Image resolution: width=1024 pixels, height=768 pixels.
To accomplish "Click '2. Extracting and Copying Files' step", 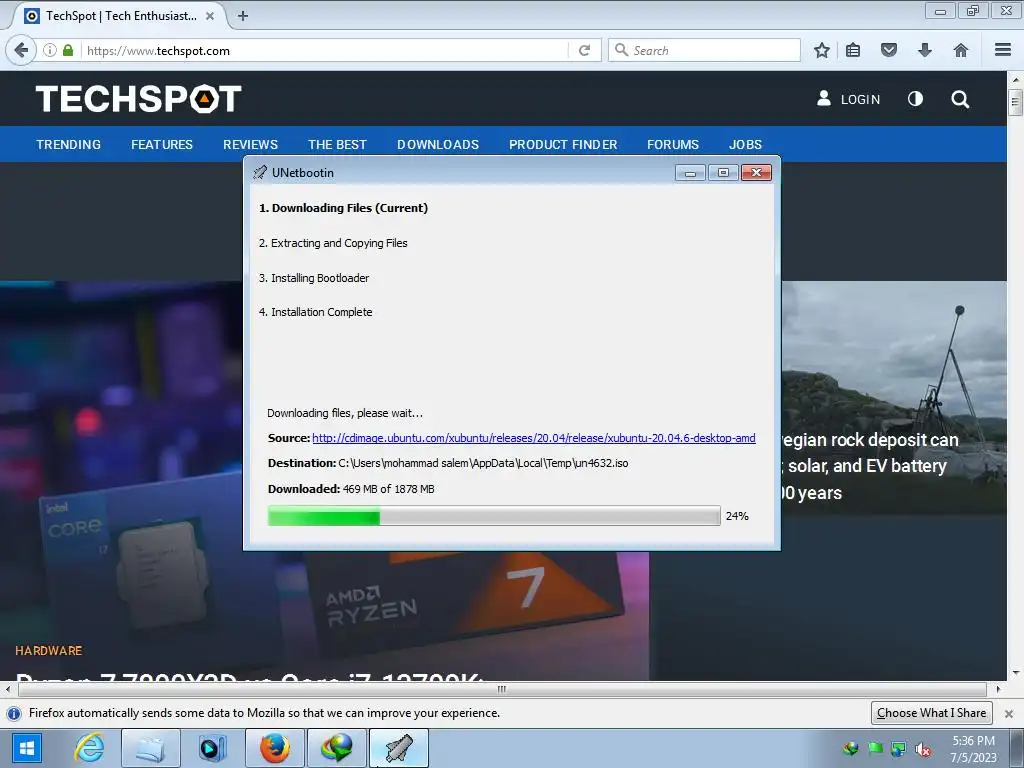I will point(333,243).
